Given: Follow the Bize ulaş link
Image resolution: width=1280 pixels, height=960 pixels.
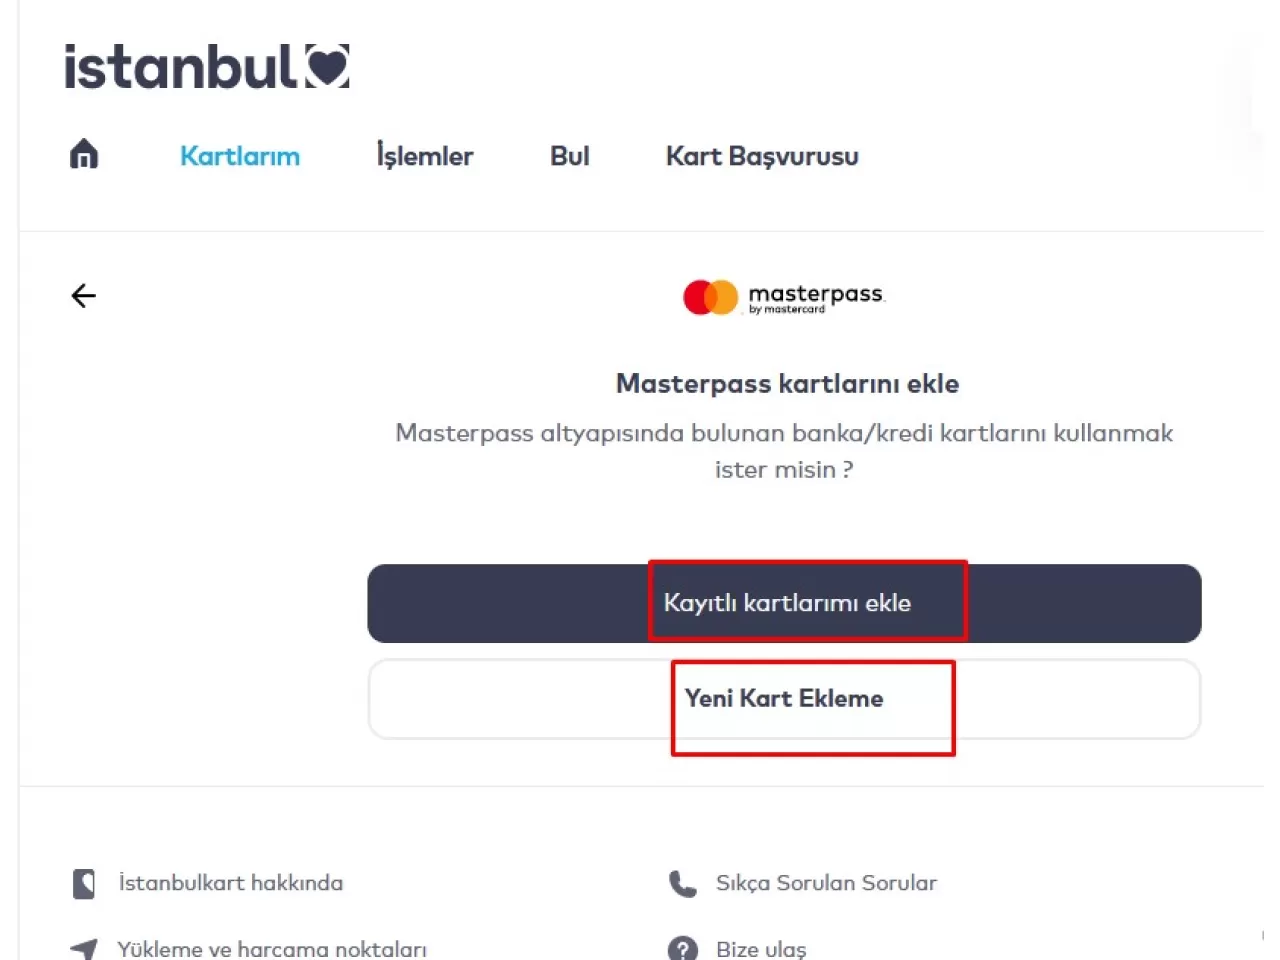Looking at the screenshot, I should [761, 948].
